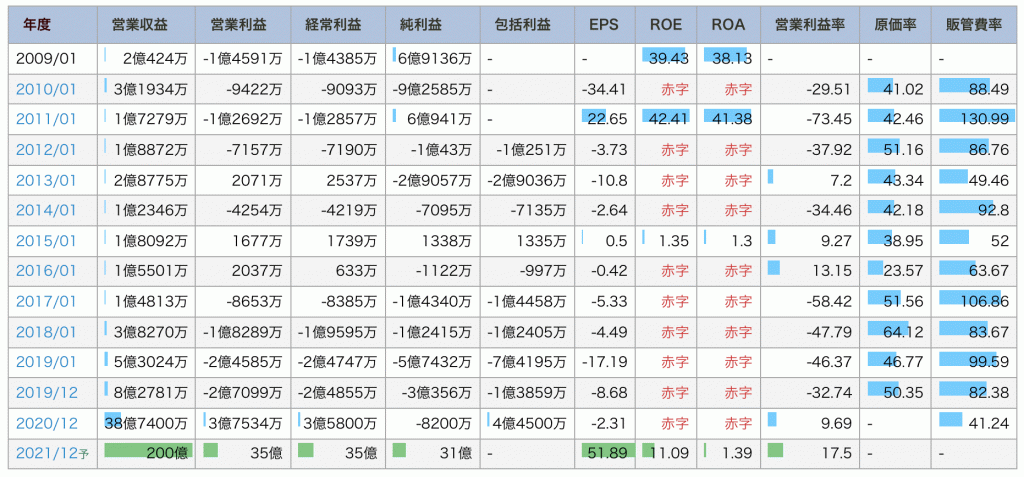Image resolution: width=1024 pixels, height=477 pixels.
Task: Open the 2017/01 fiscal year link
Action: pos(45,300)
